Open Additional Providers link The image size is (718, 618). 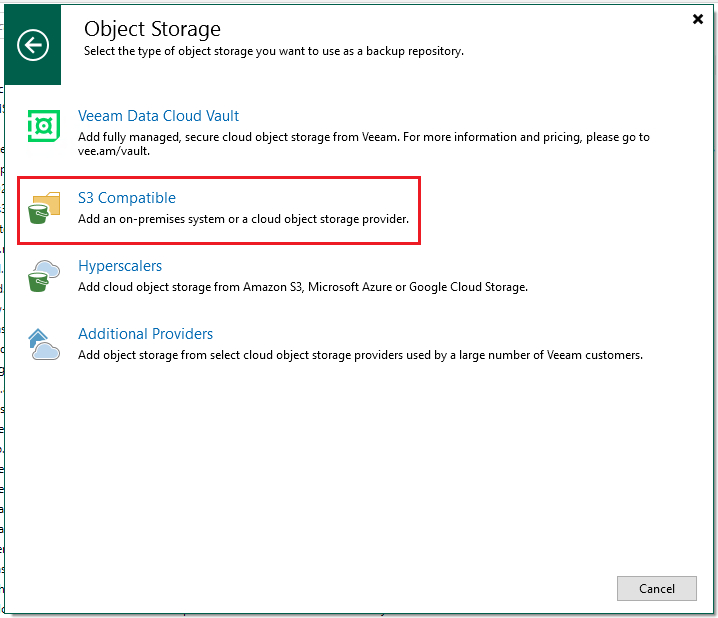pos(146,334)
